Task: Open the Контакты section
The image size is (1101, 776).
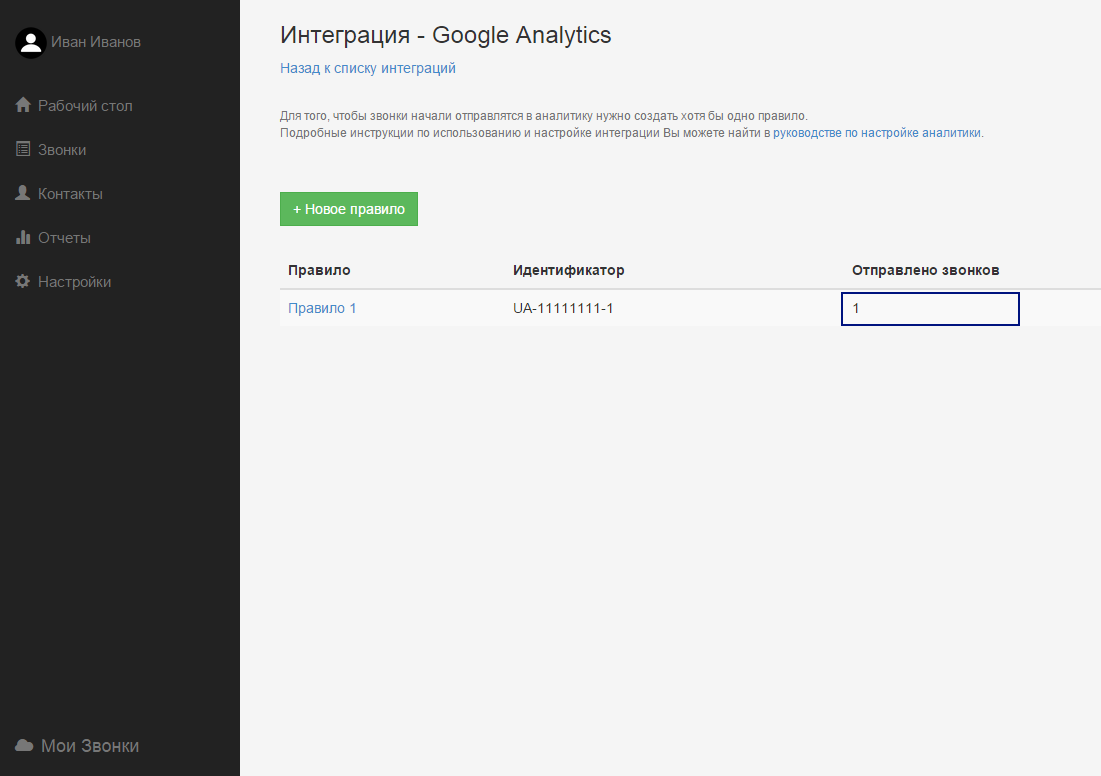Action: pos(70,194)
